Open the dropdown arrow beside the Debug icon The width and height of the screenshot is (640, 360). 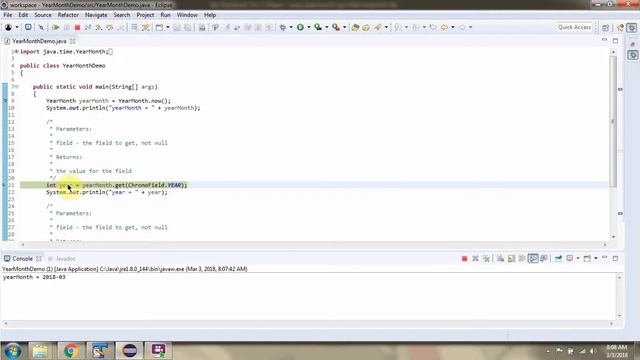point(291,27)
